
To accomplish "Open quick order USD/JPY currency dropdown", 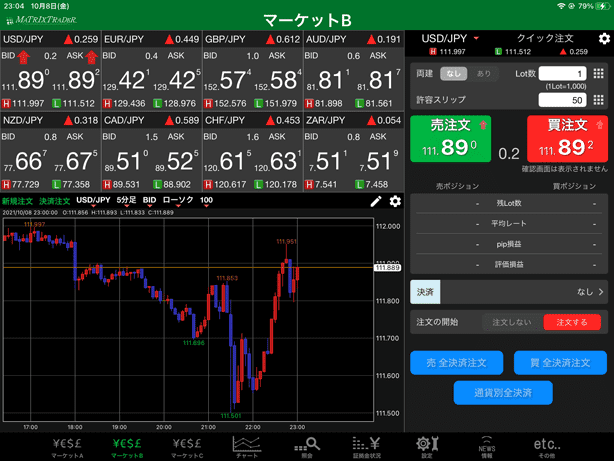I will [450, 38].
